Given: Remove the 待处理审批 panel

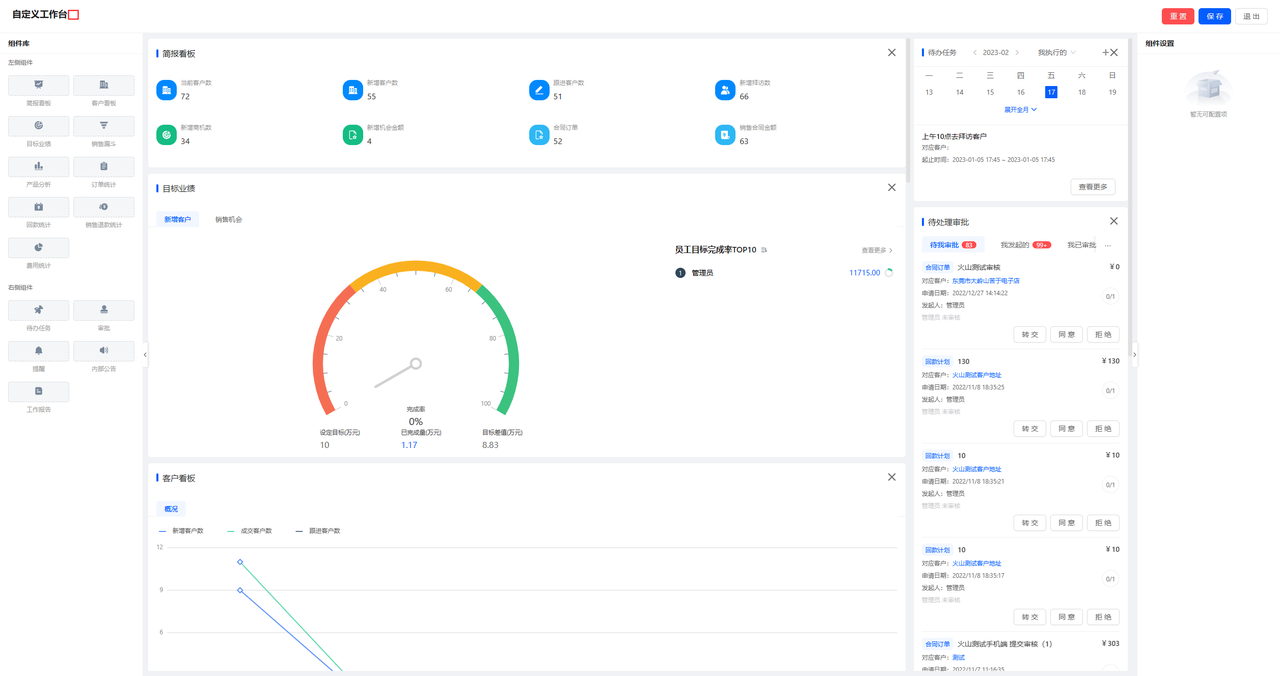Looking at the screenshot, I should (x=1114, y=222).
